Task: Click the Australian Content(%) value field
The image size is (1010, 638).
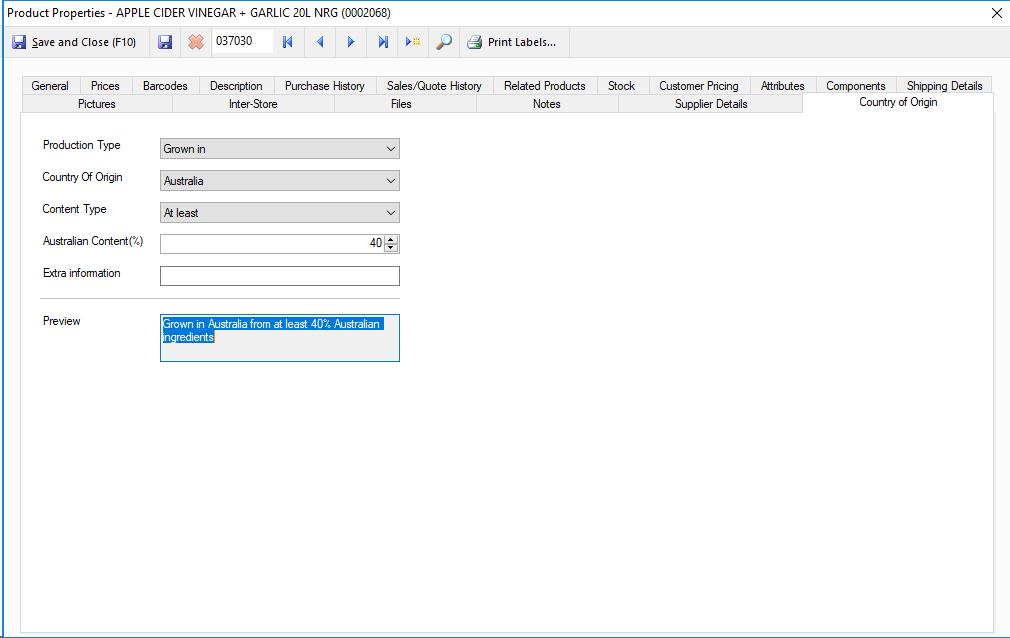Action: pyautogui.click(x=272, y=244)
